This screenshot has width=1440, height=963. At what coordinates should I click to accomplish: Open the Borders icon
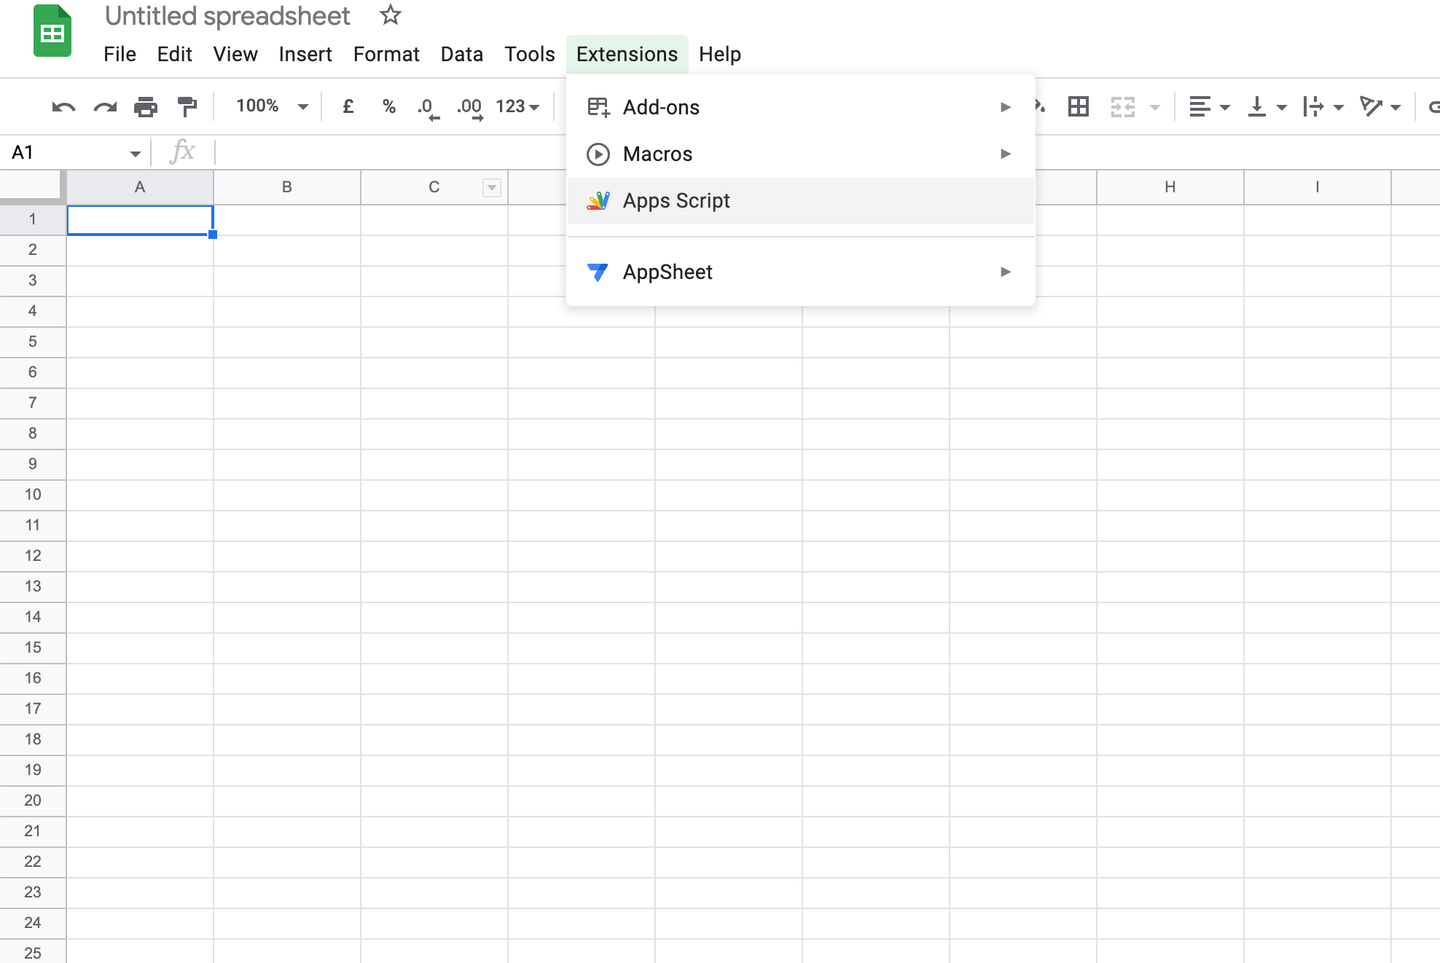1078,105
